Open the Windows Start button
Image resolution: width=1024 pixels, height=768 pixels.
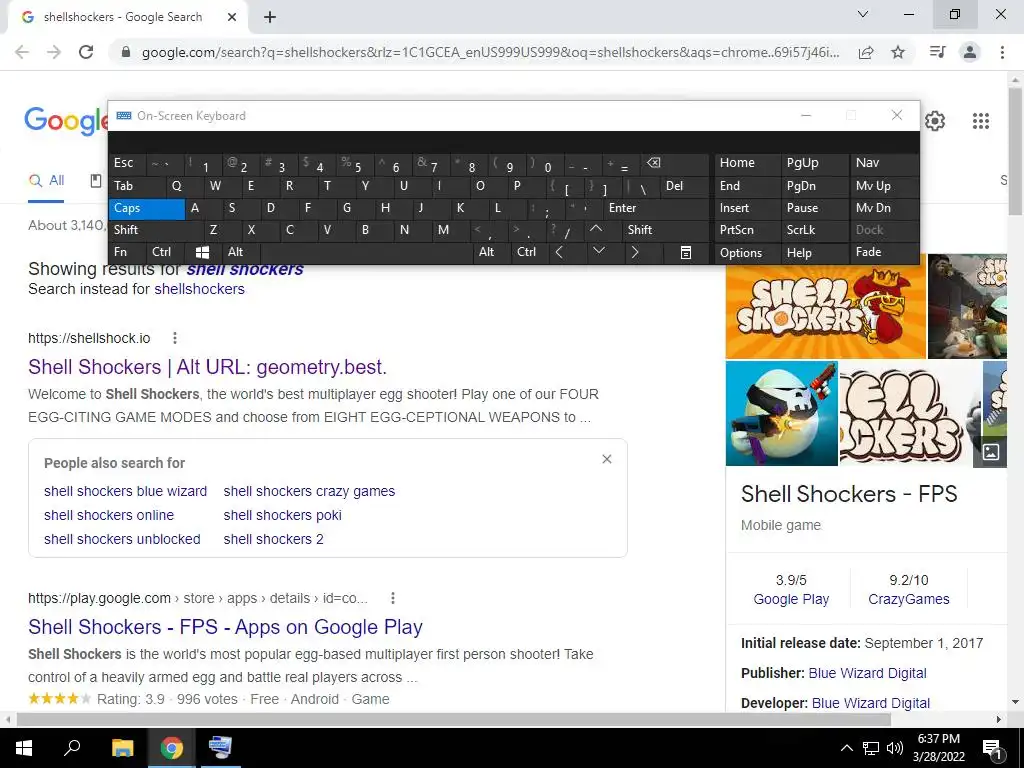[x=24, y=748]
